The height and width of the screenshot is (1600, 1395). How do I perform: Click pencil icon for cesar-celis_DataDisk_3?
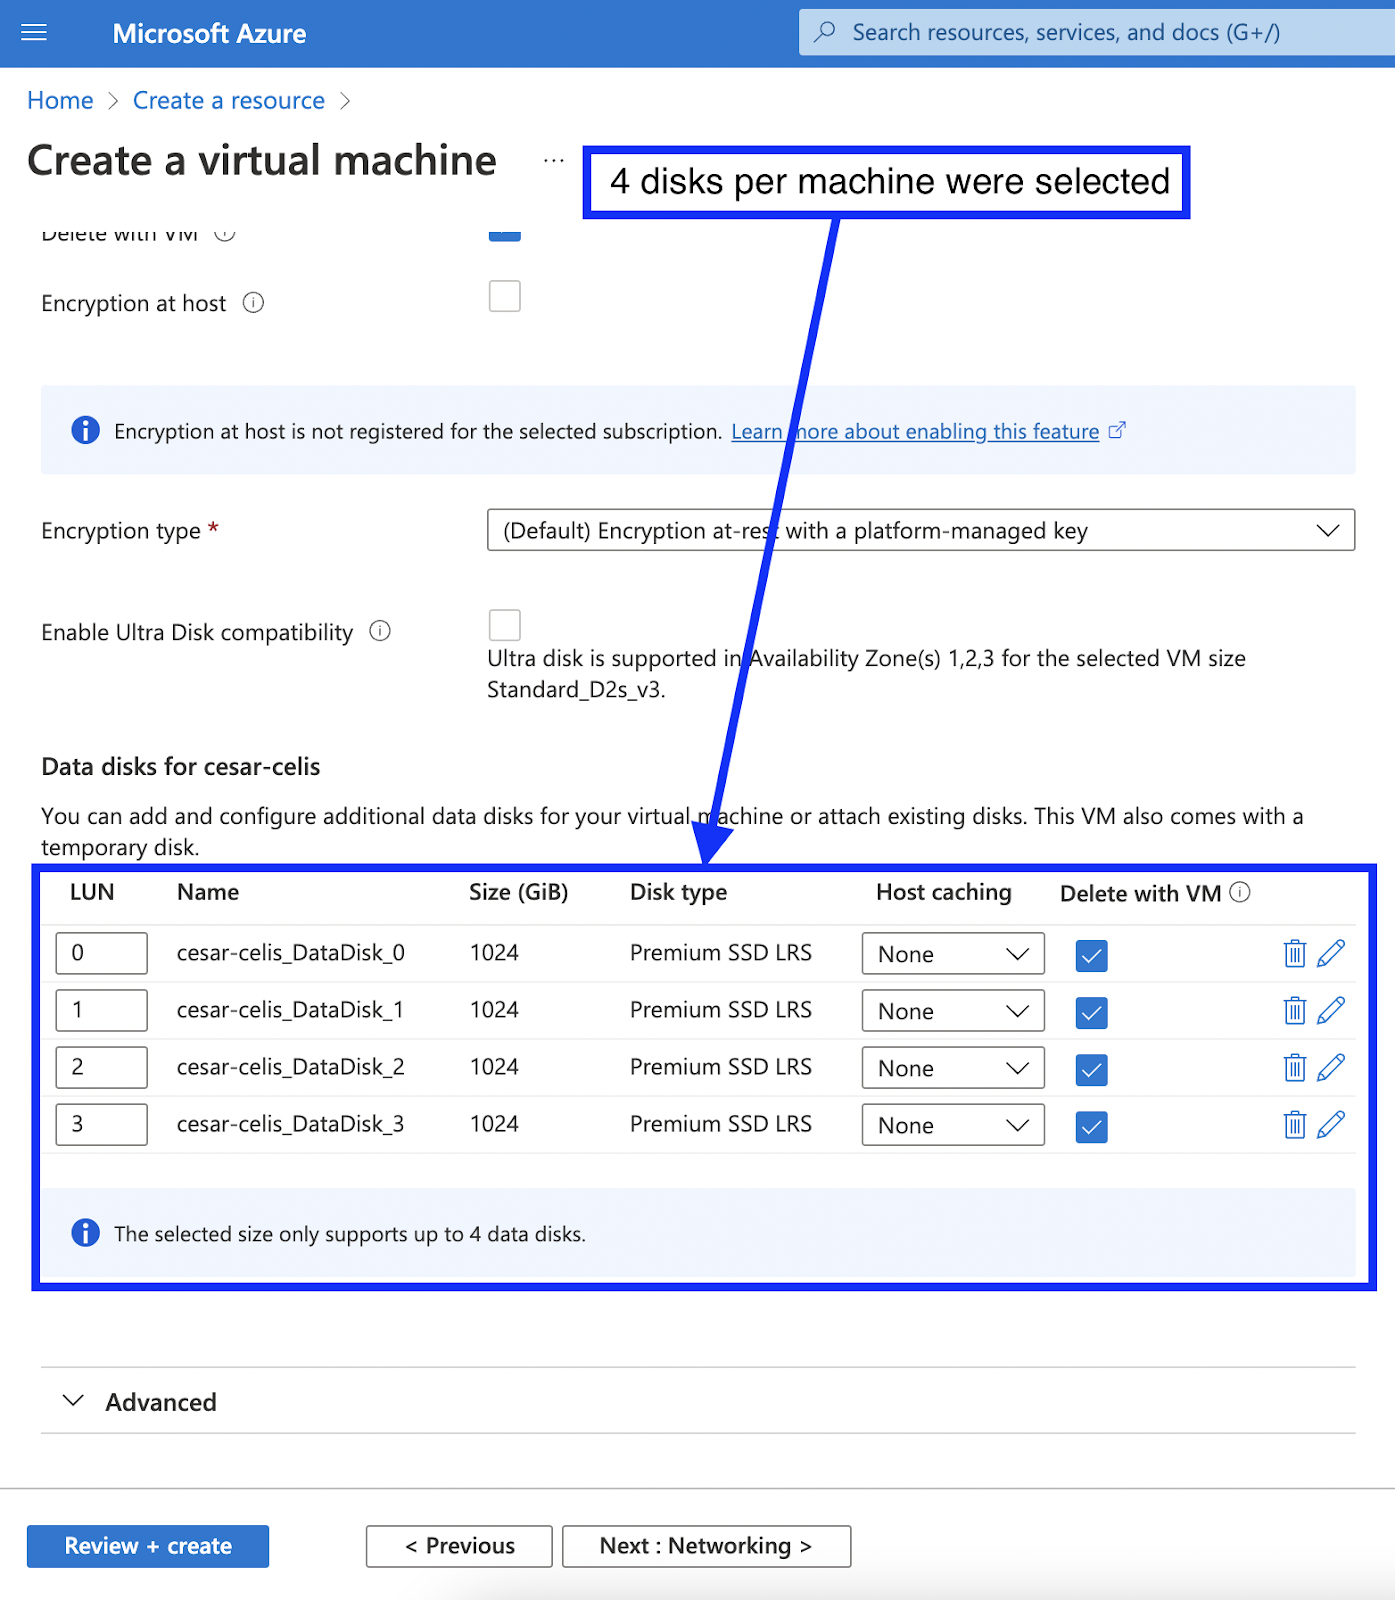(1330, 1125)
